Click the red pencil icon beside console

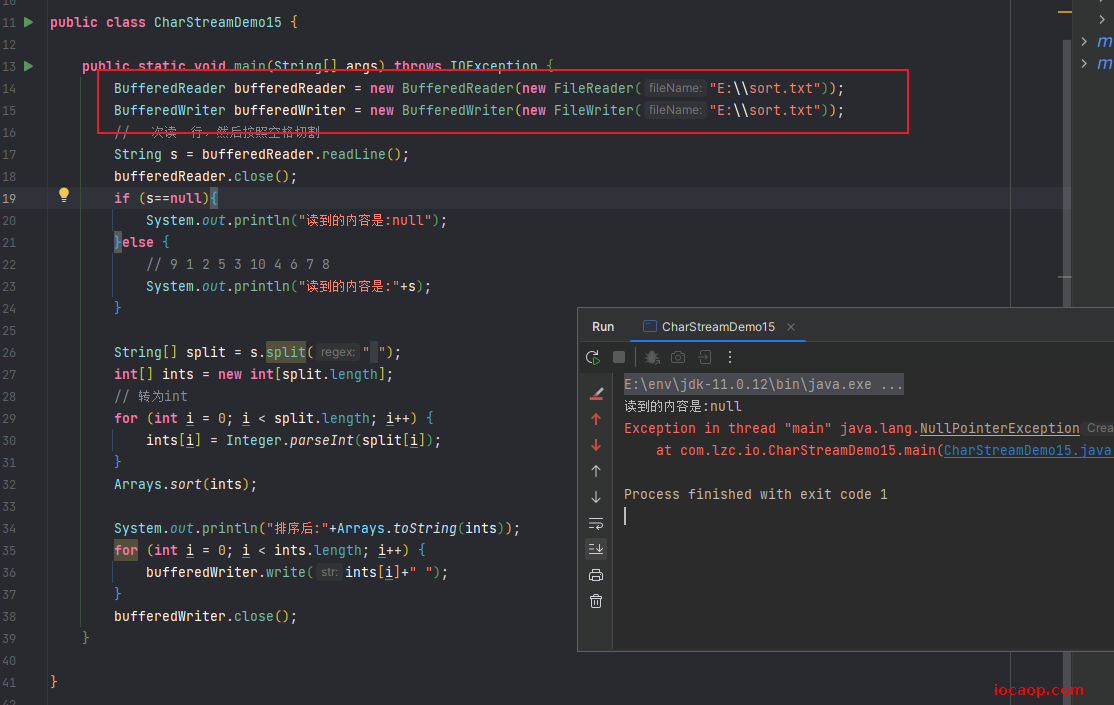(596, 393)
